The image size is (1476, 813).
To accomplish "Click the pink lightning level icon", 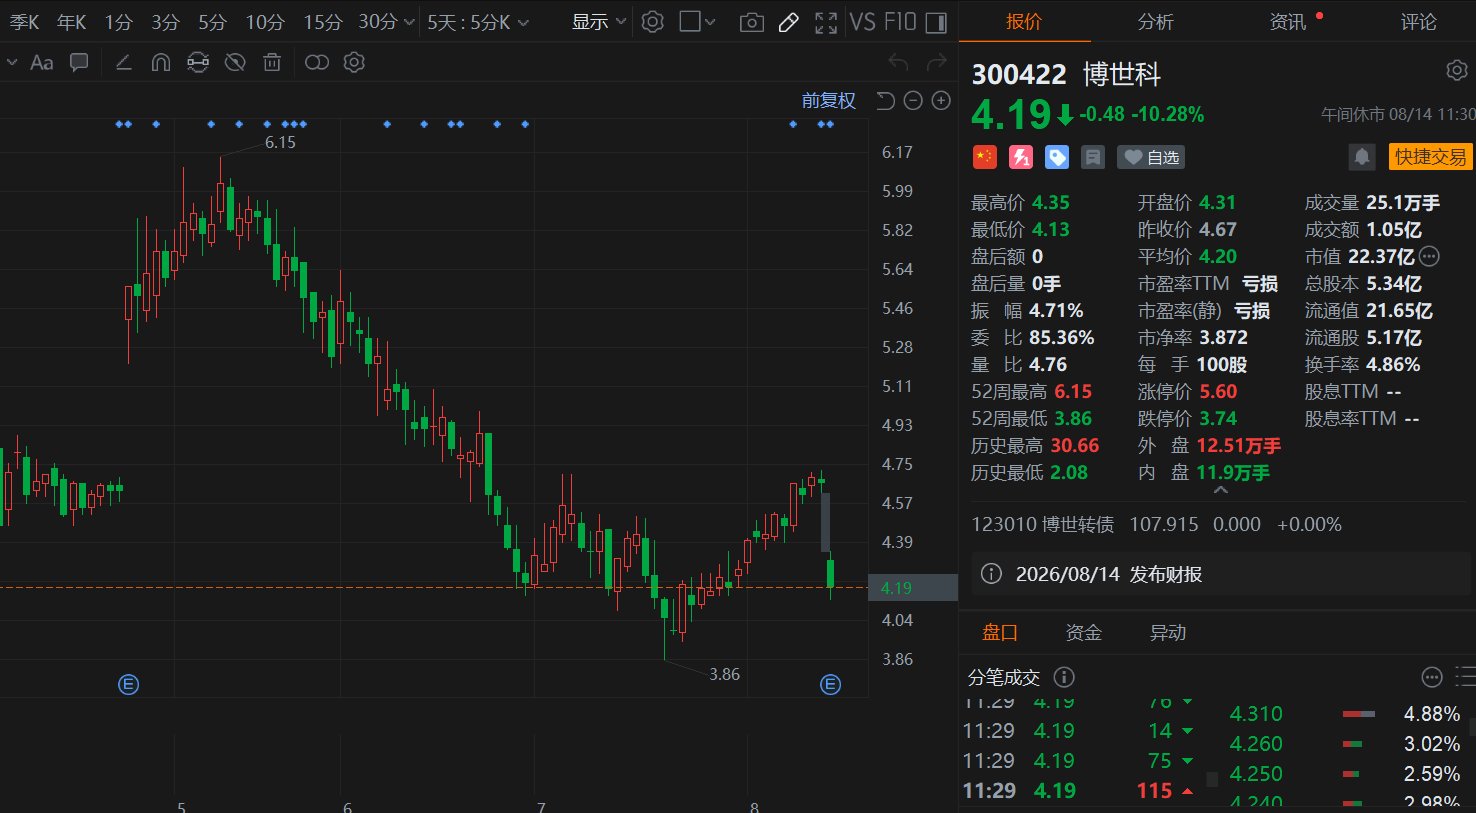I will tap(1021, 157).
